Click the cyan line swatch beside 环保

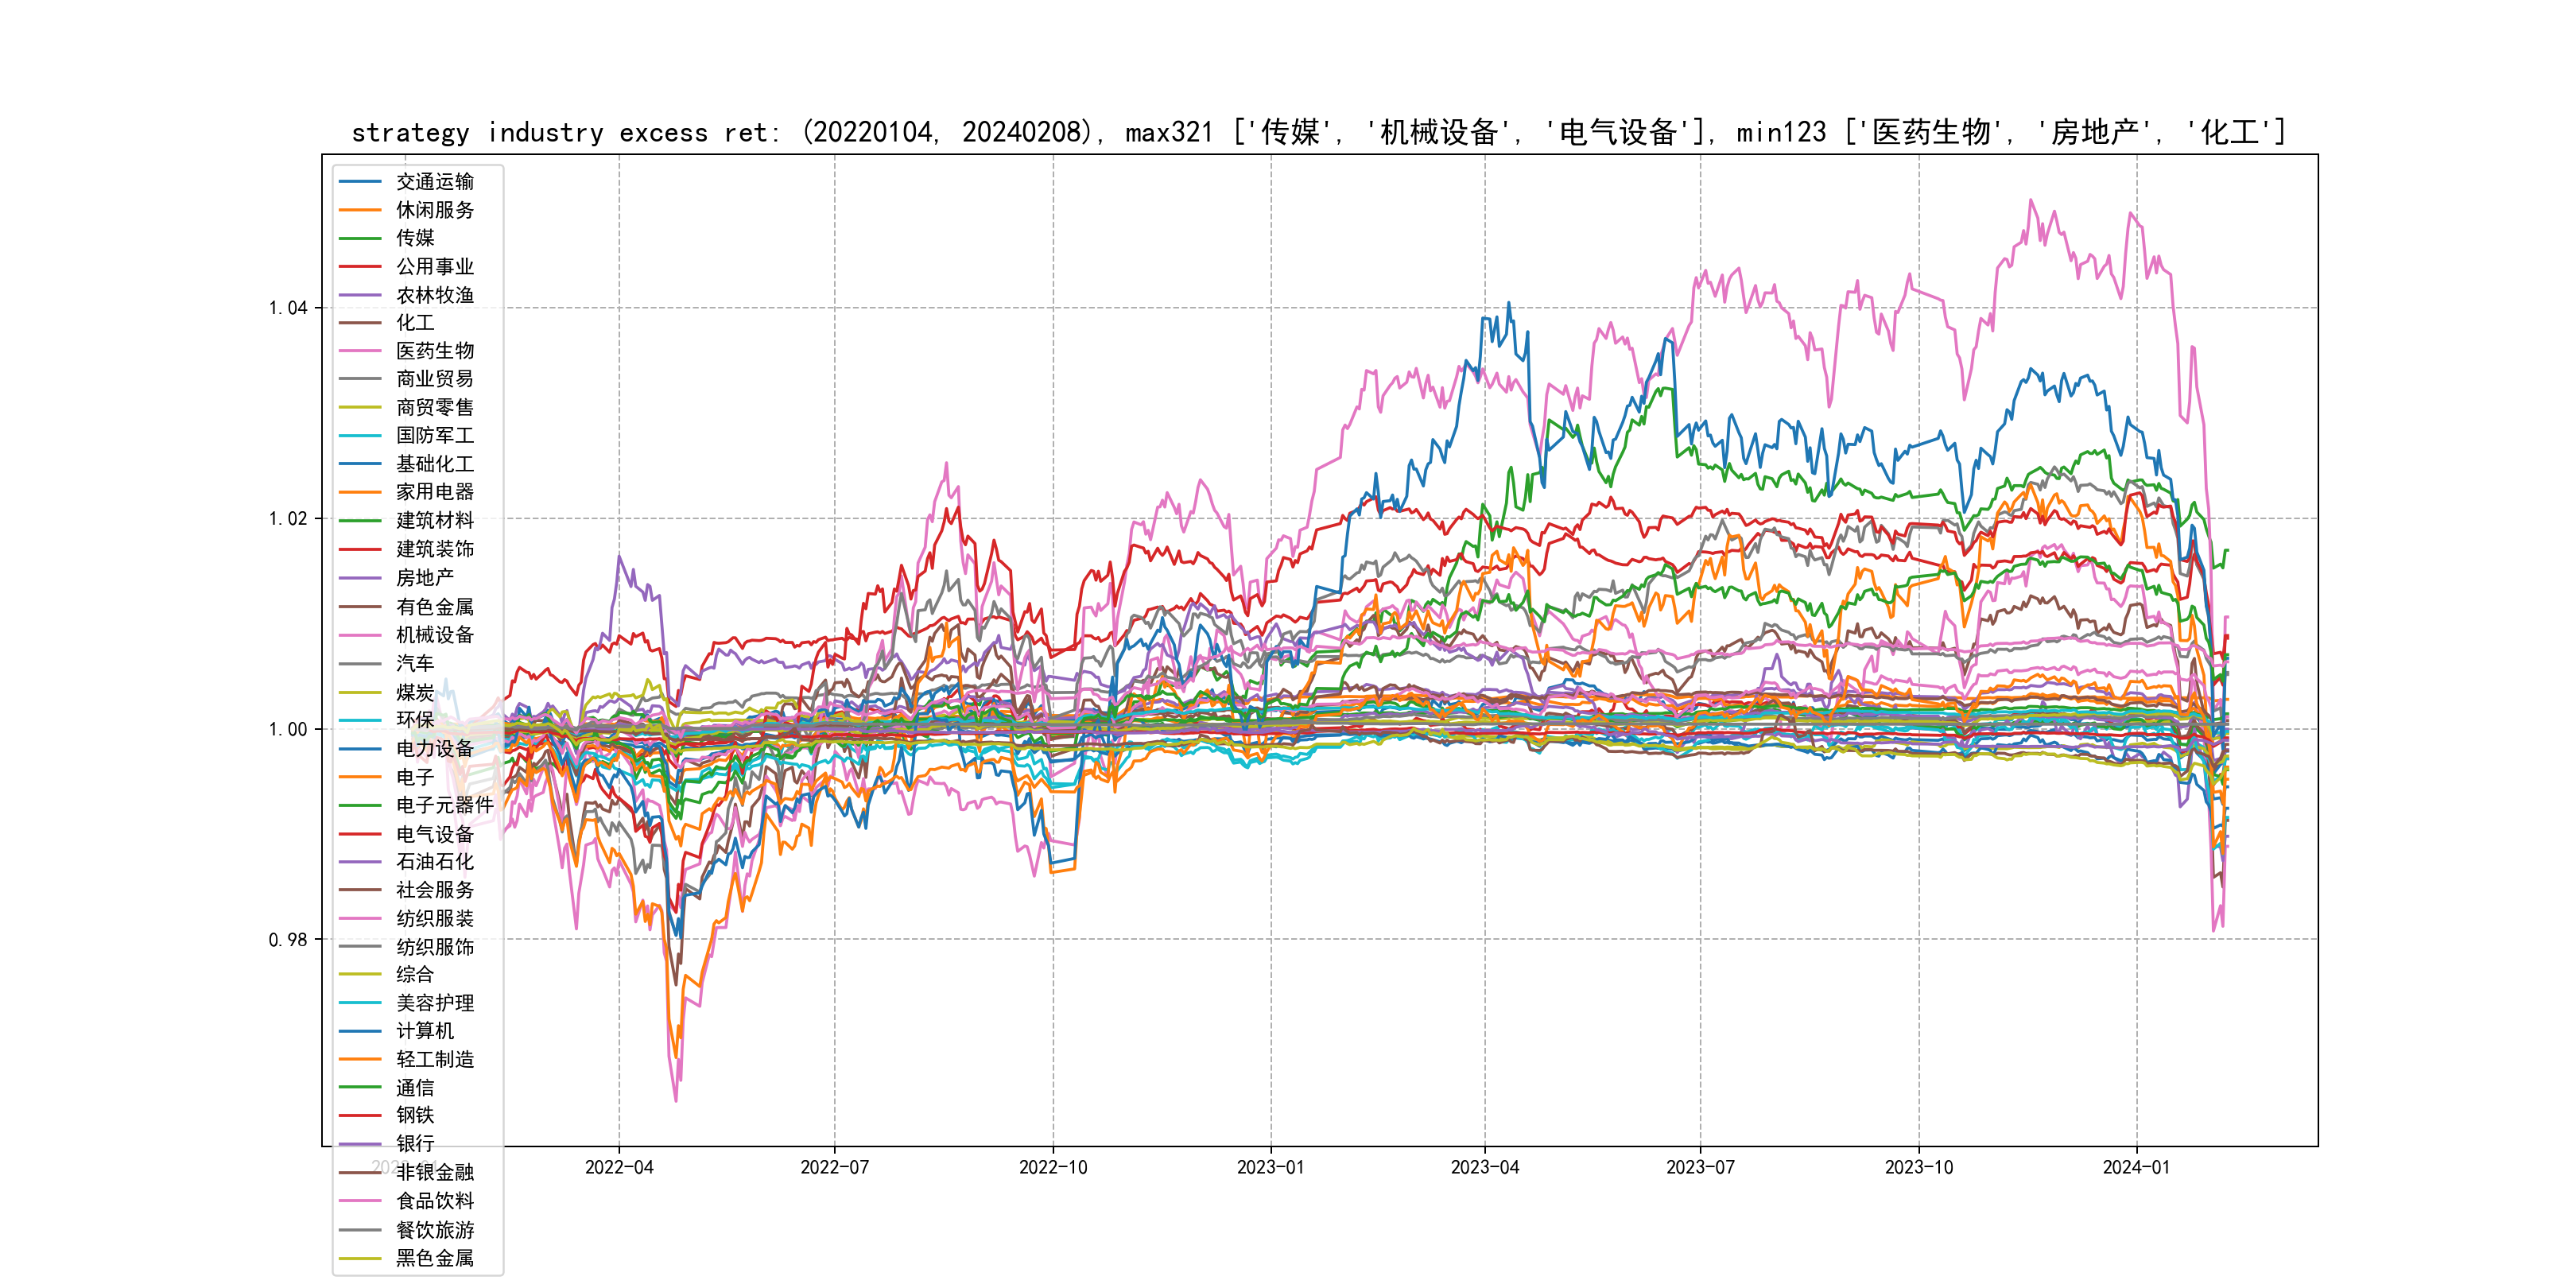[360, 720]
